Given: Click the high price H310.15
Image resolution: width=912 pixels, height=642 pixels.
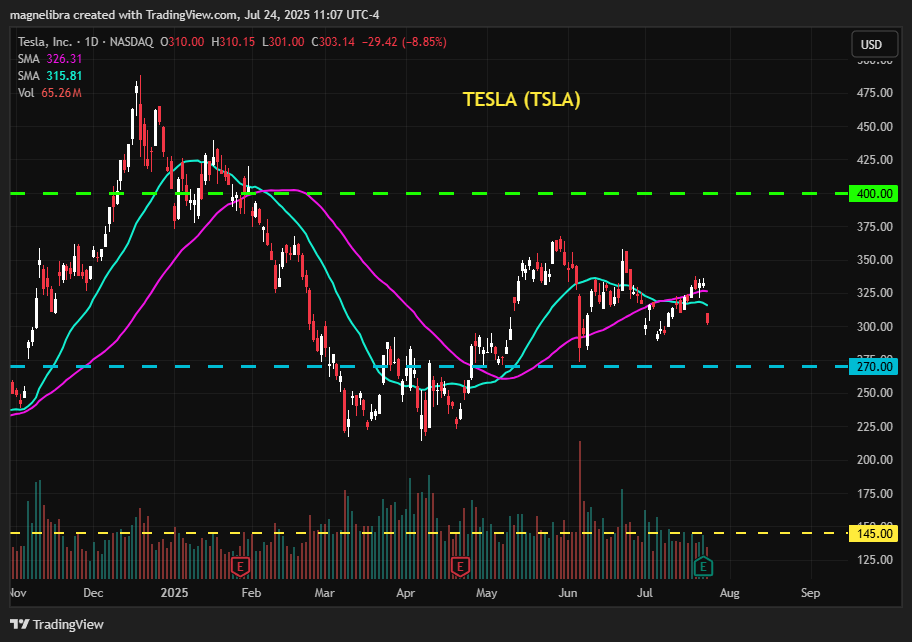Looking at the screenshot, I should pyautogui.click(x=233, y=42).
